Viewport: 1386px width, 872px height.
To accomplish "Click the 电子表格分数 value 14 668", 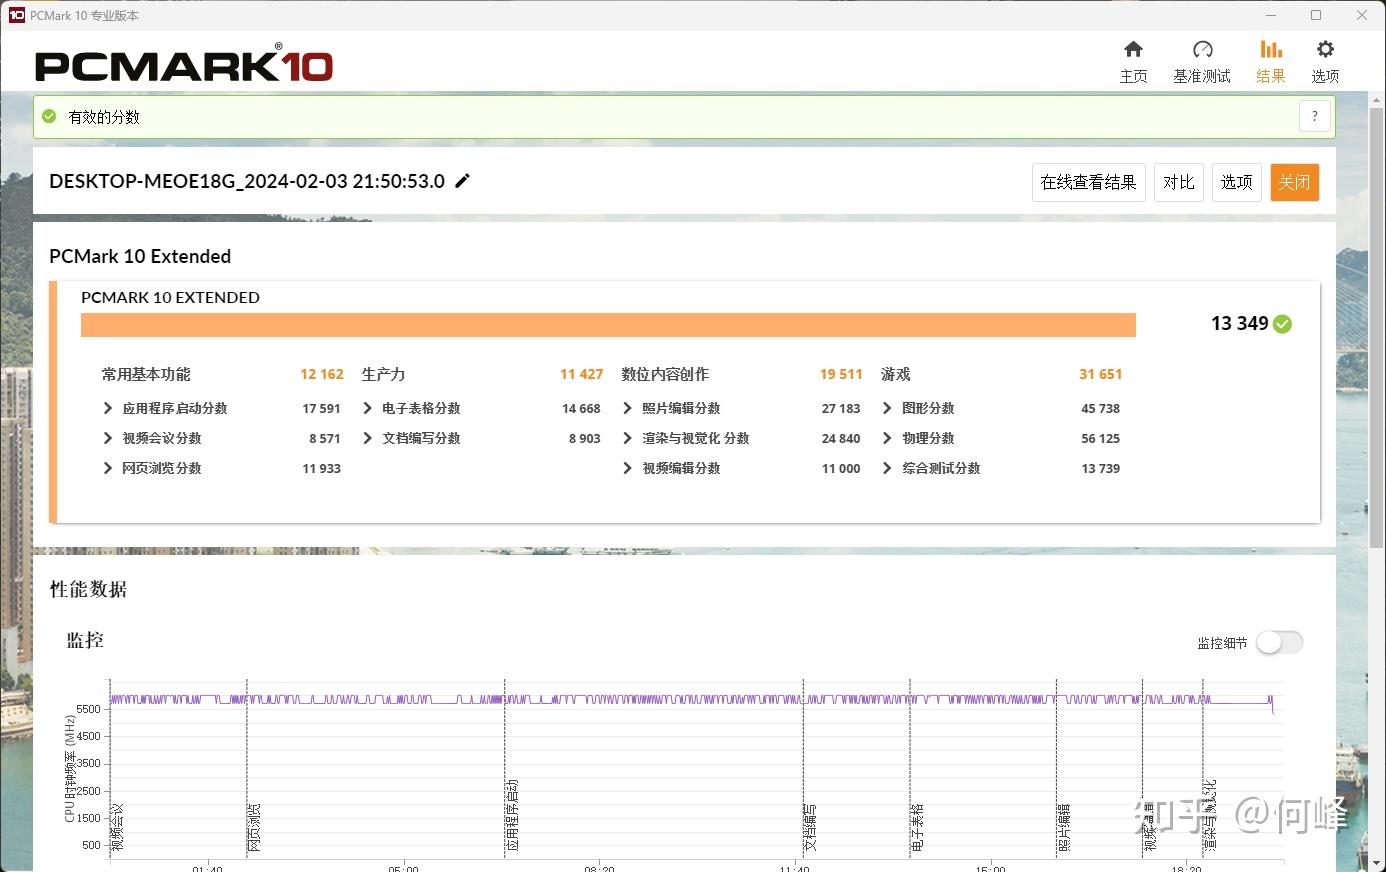I will [582, 408].
